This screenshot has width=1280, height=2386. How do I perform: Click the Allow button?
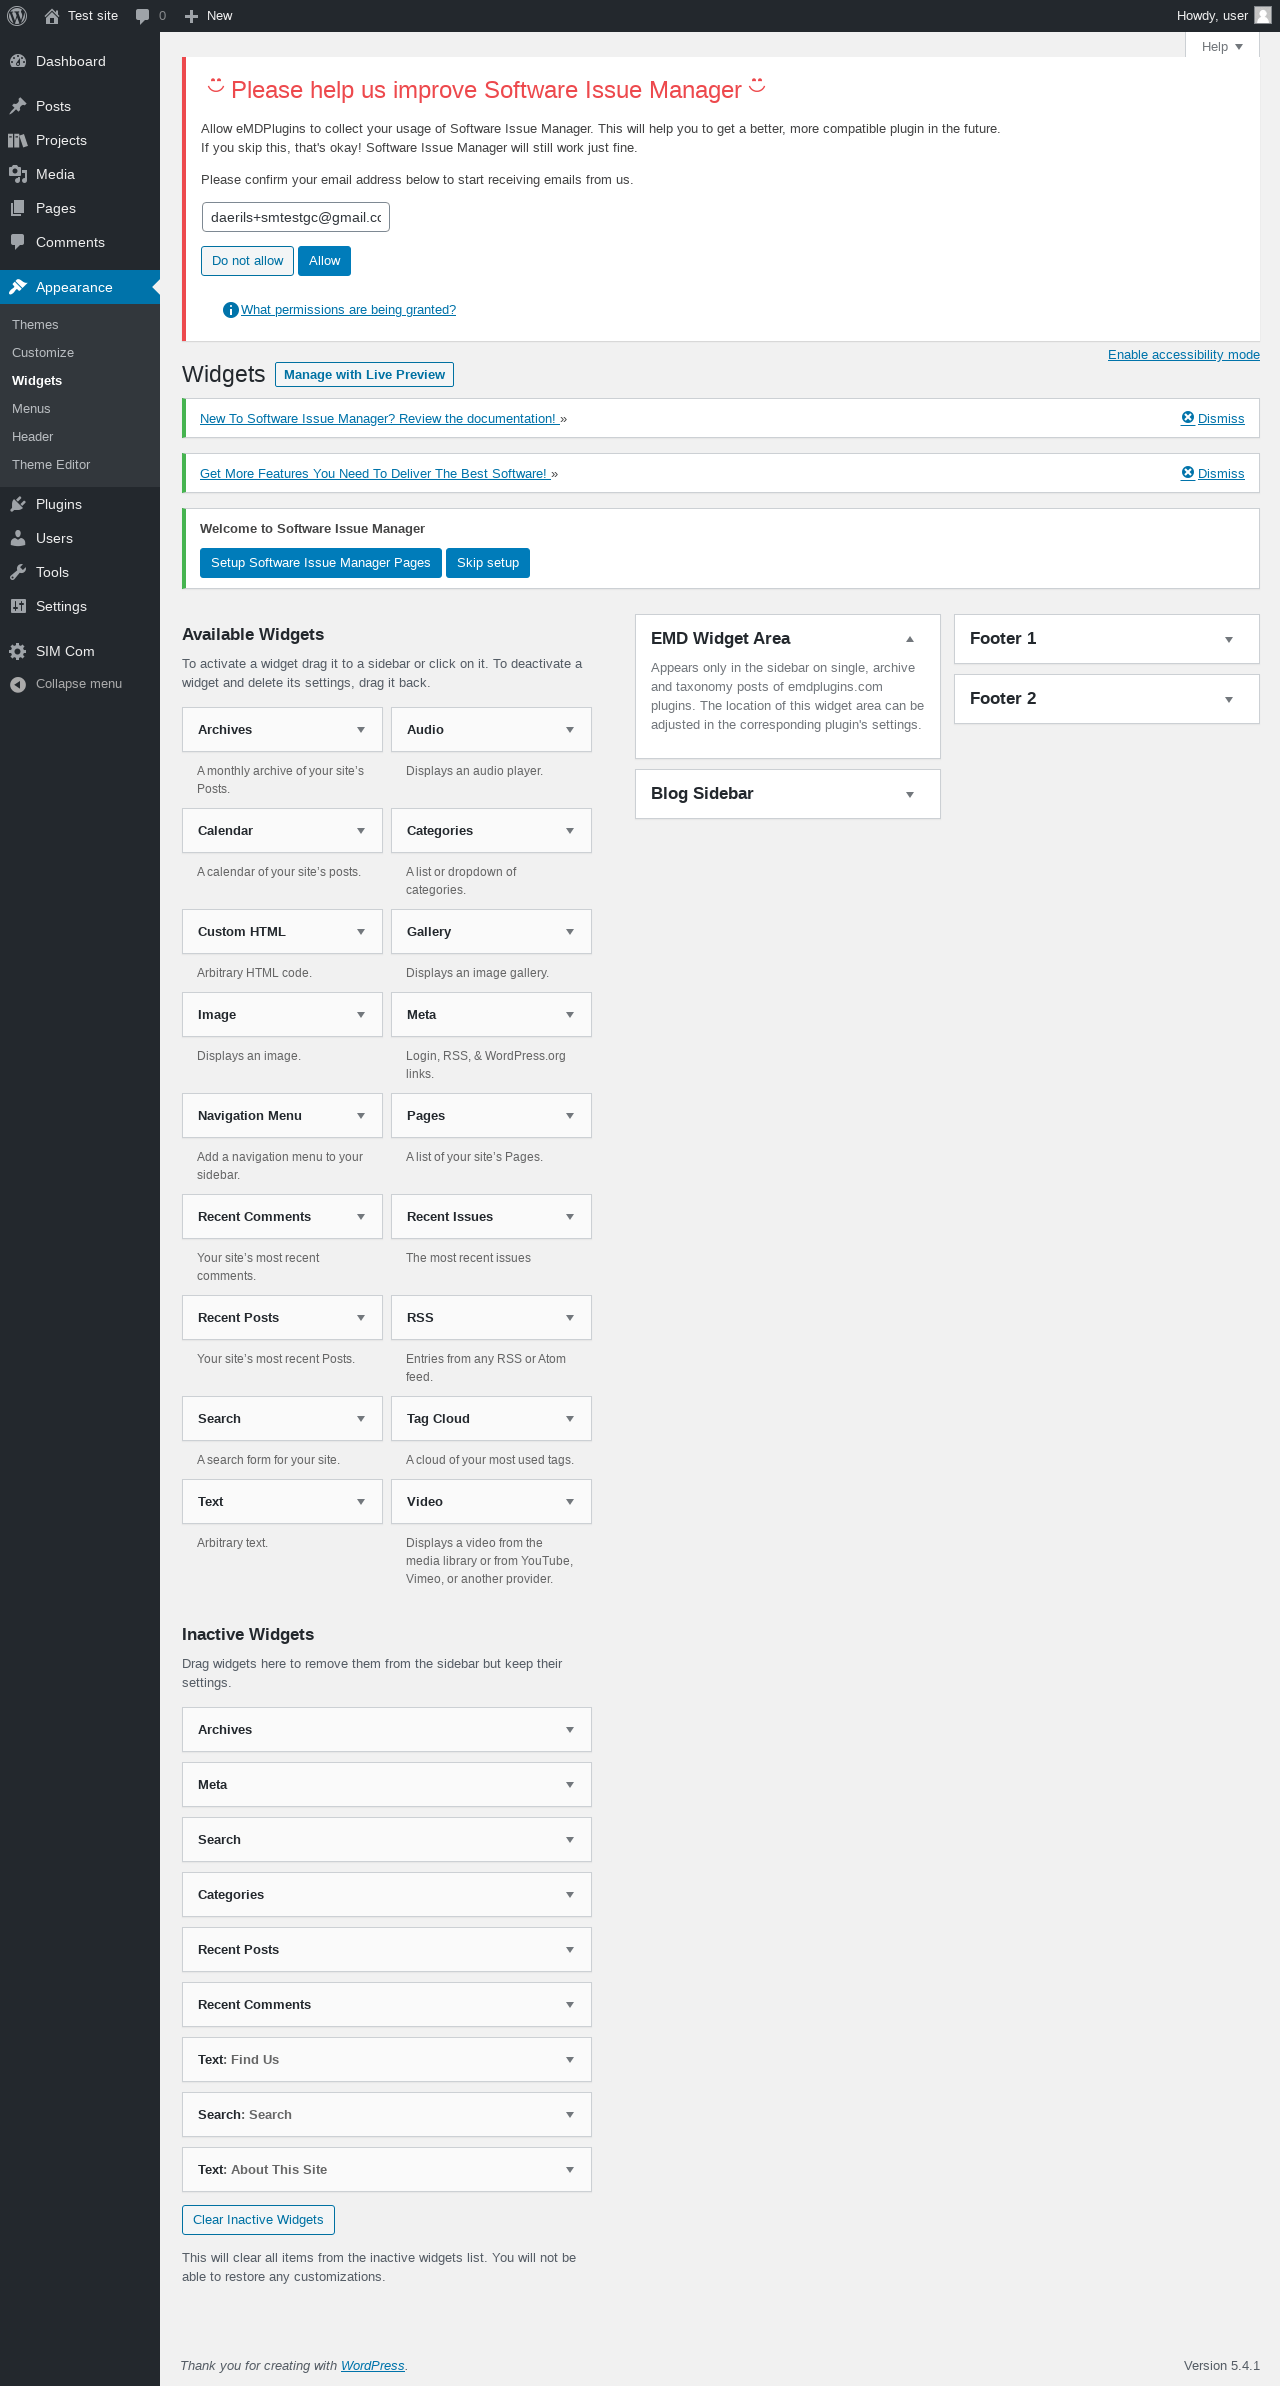click(x=324, y=261)
